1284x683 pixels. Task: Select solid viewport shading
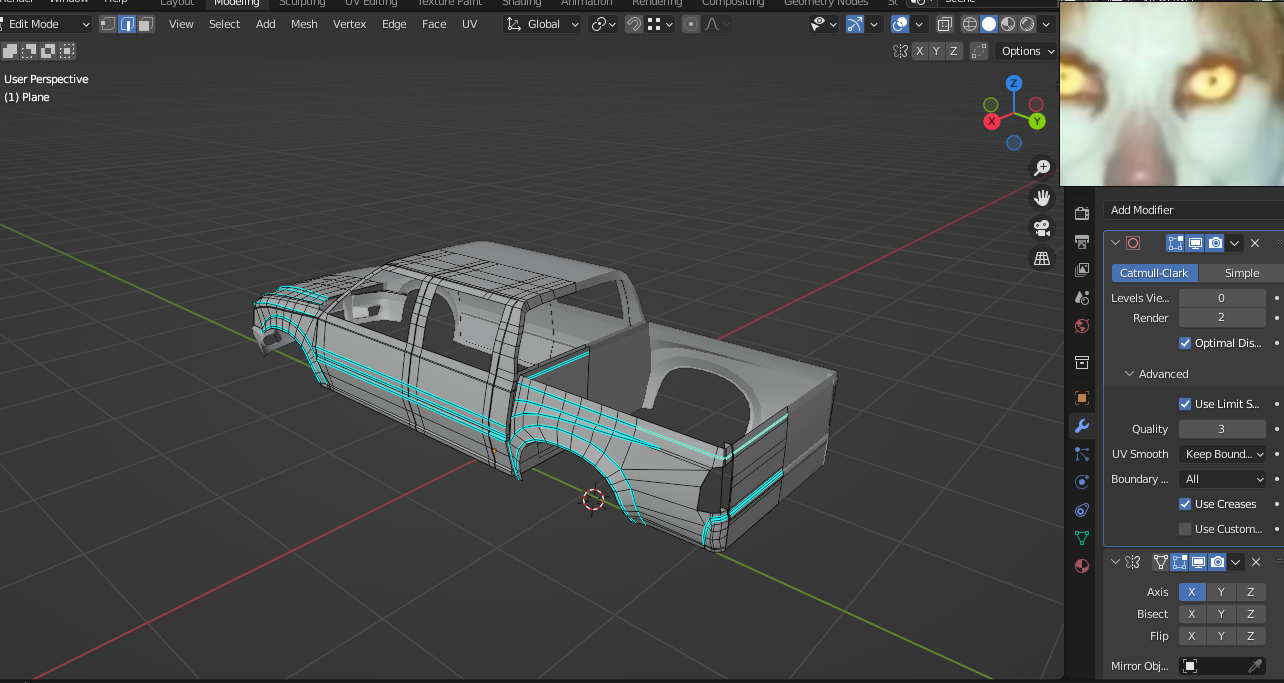(x=988, y=24)
